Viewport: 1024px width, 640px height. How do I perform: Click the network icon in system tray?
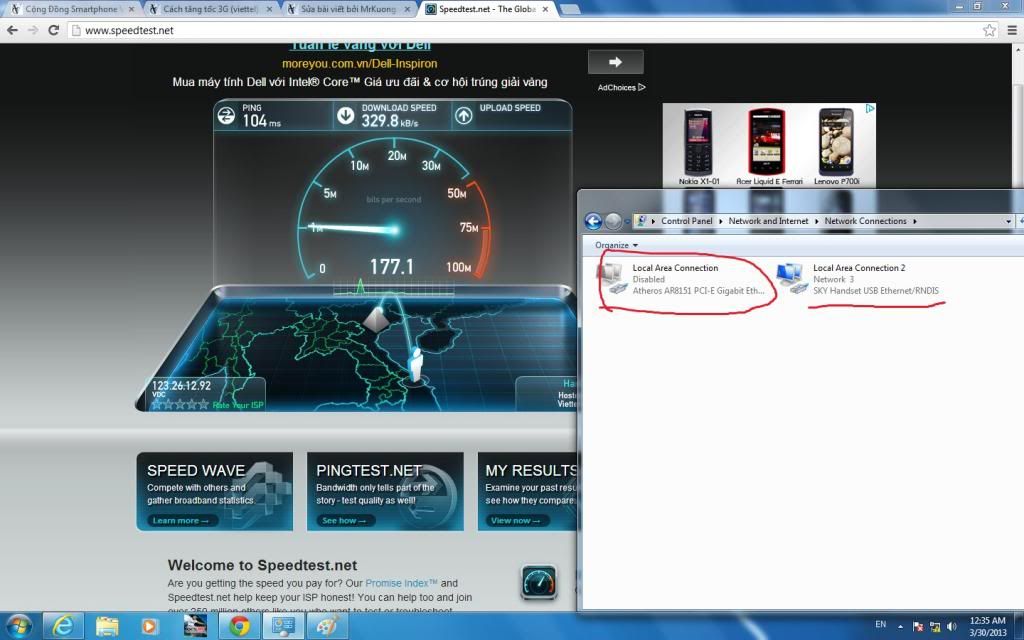[x=935, y=626]
